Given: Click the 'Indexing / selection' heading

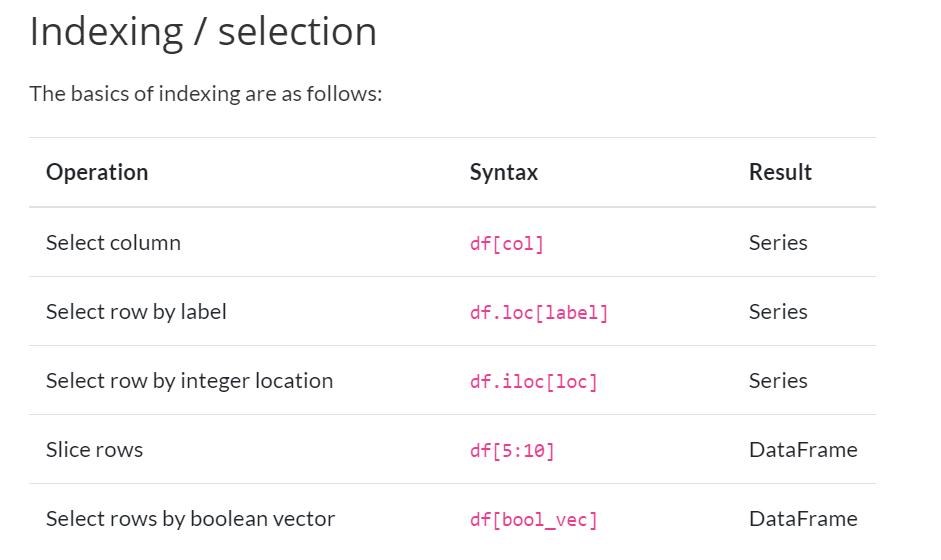Looking at the screenshot, I should pyautogui.click(x=203, y=31).
